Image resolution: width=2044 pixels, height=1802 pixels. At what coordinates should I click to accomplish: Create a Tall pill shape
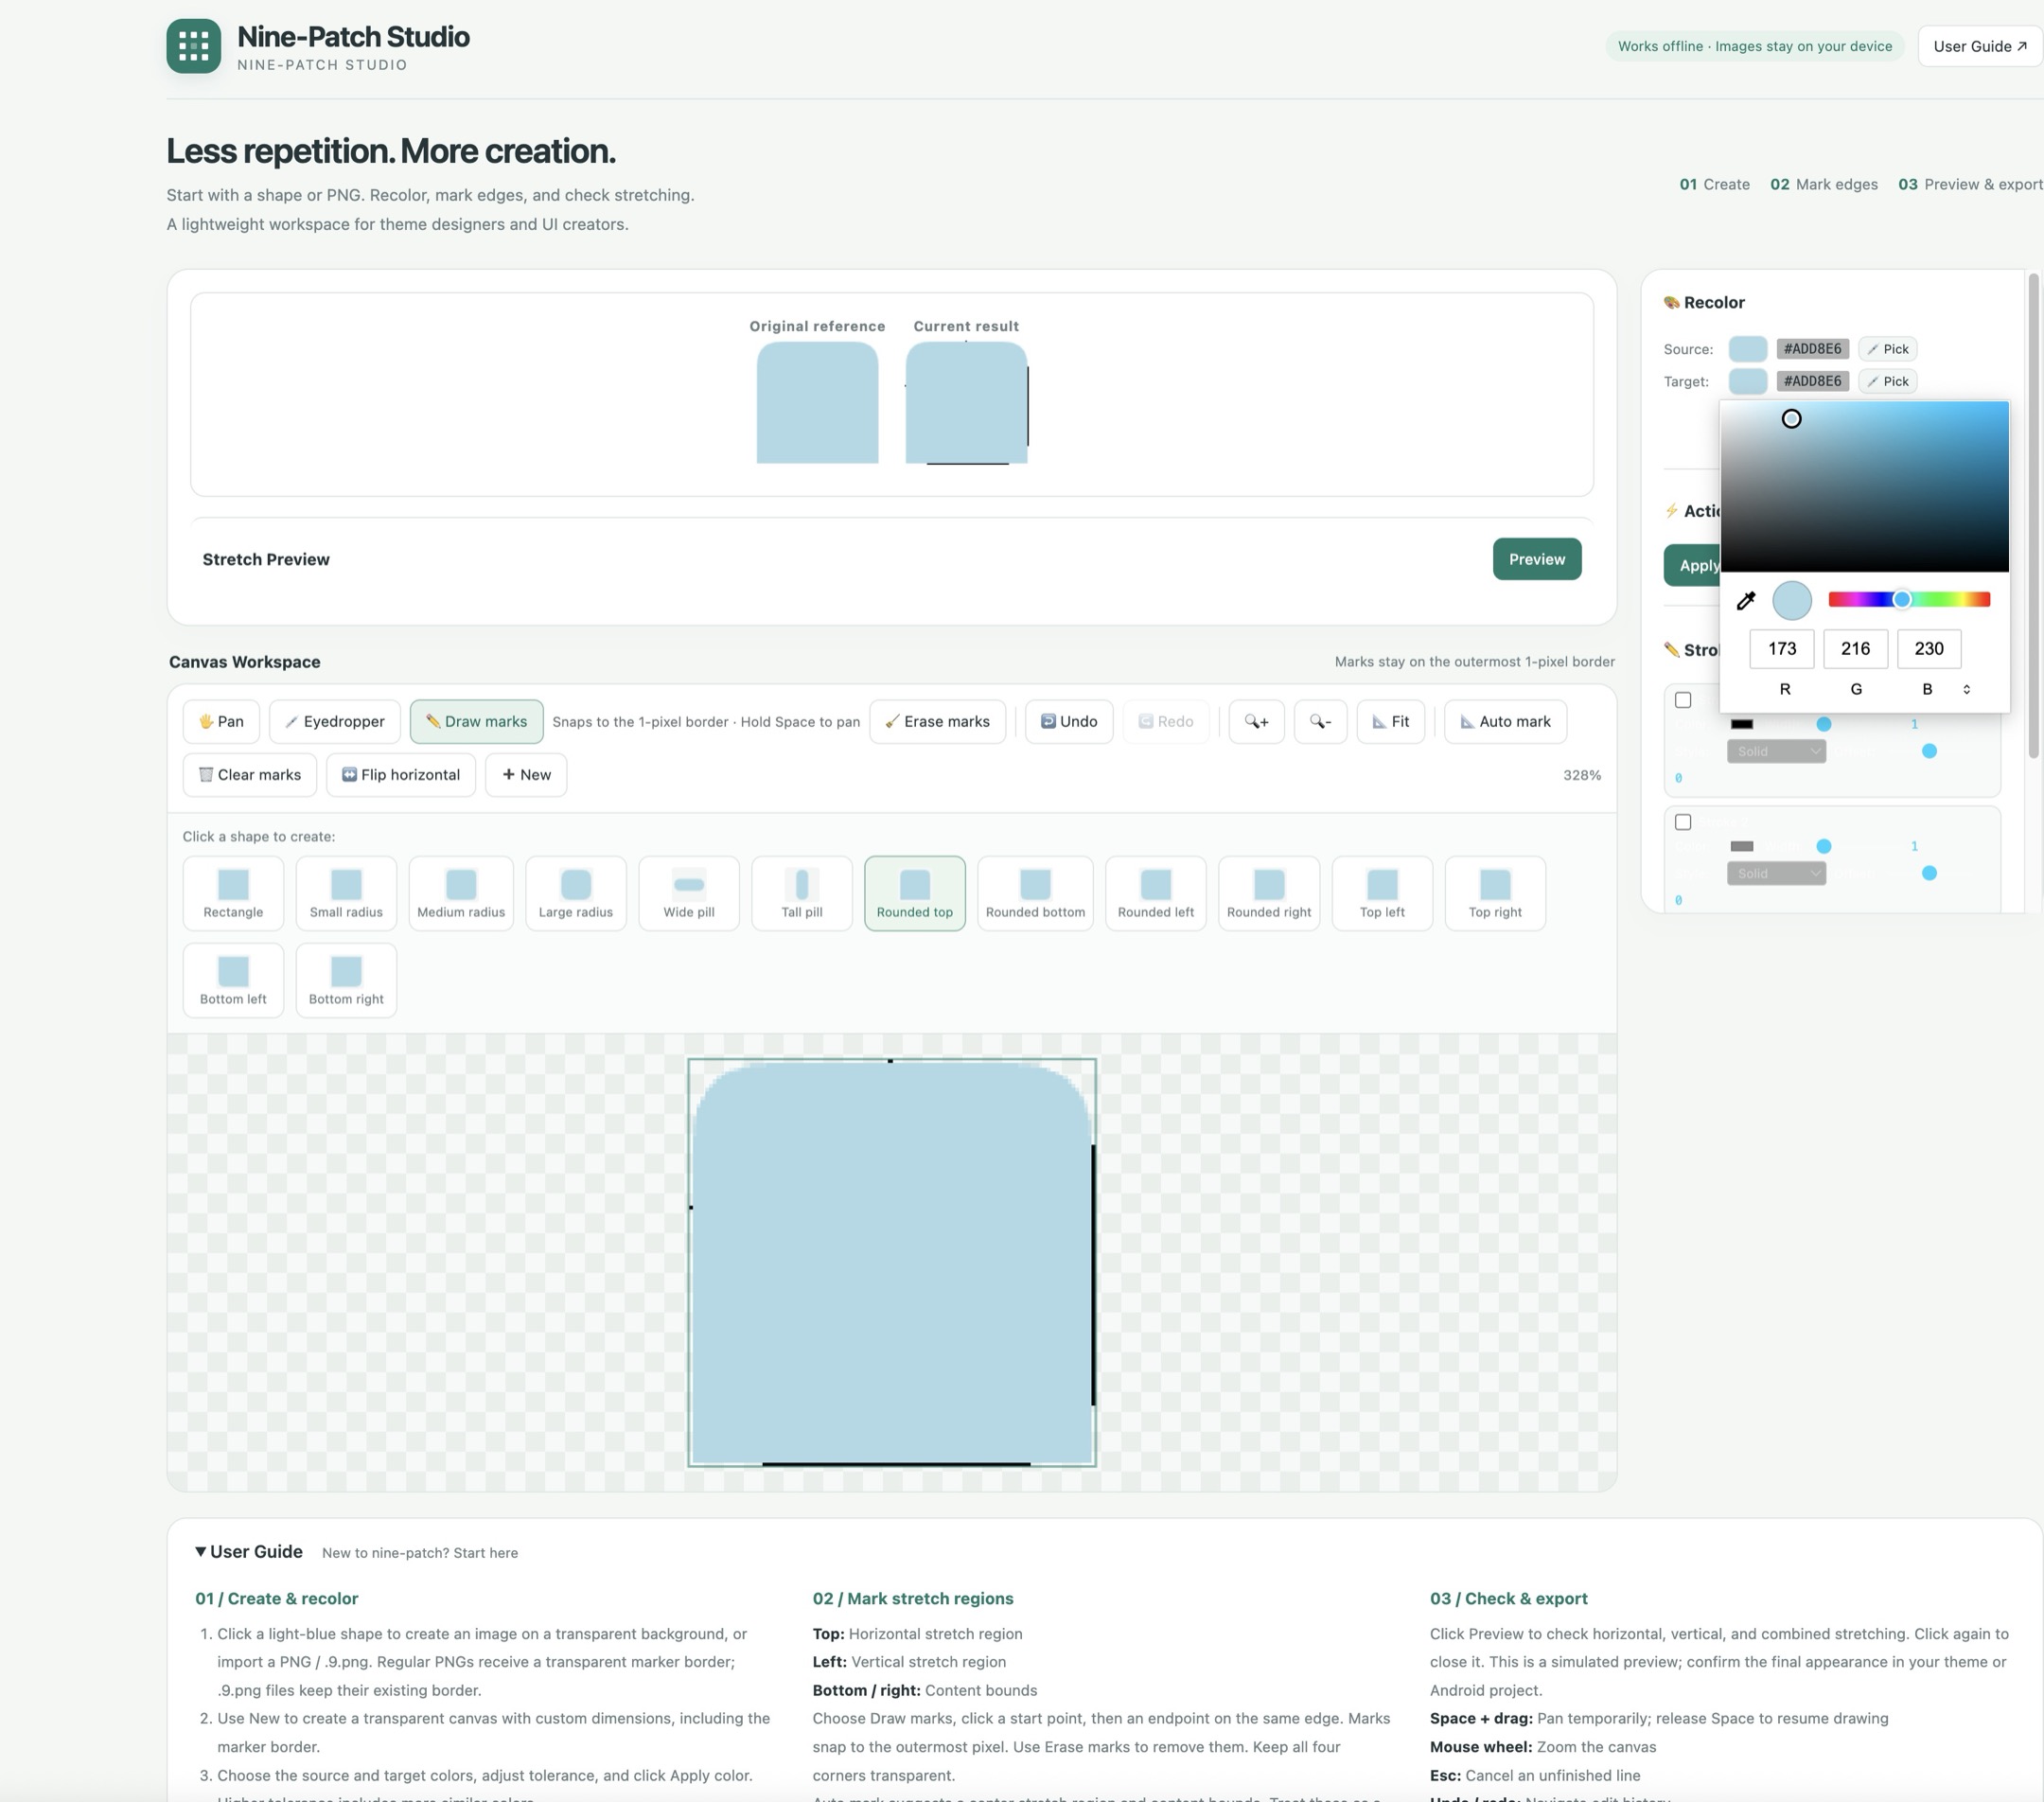(802, 893)
